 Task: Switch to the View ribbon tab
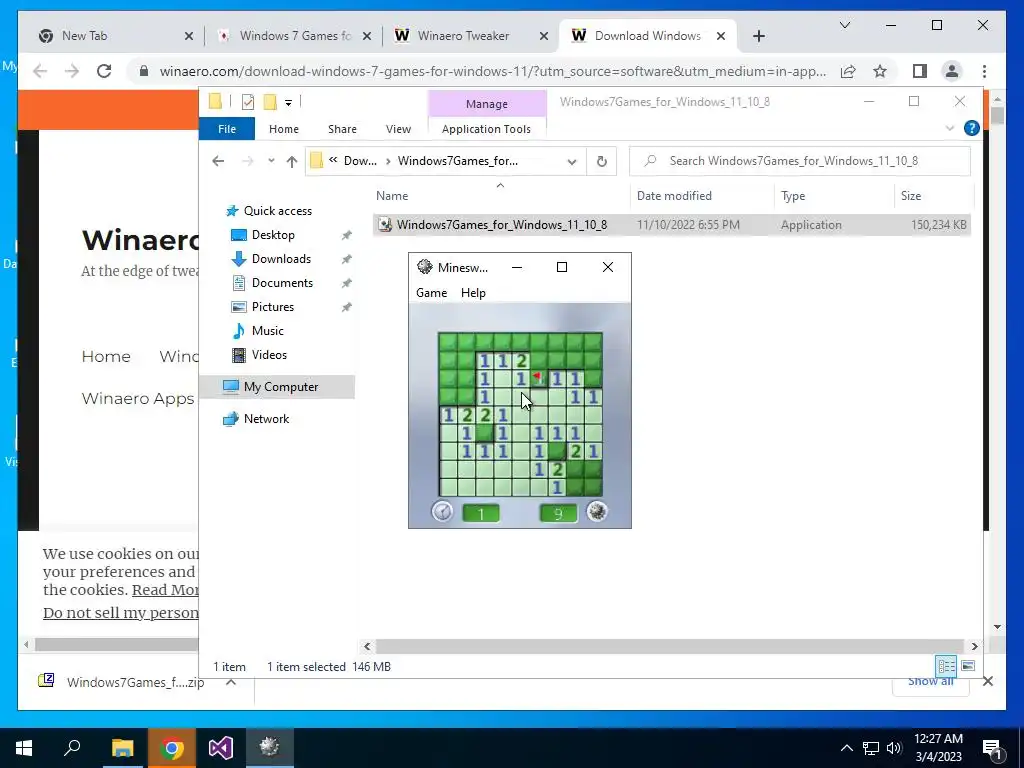coord(398,129)
